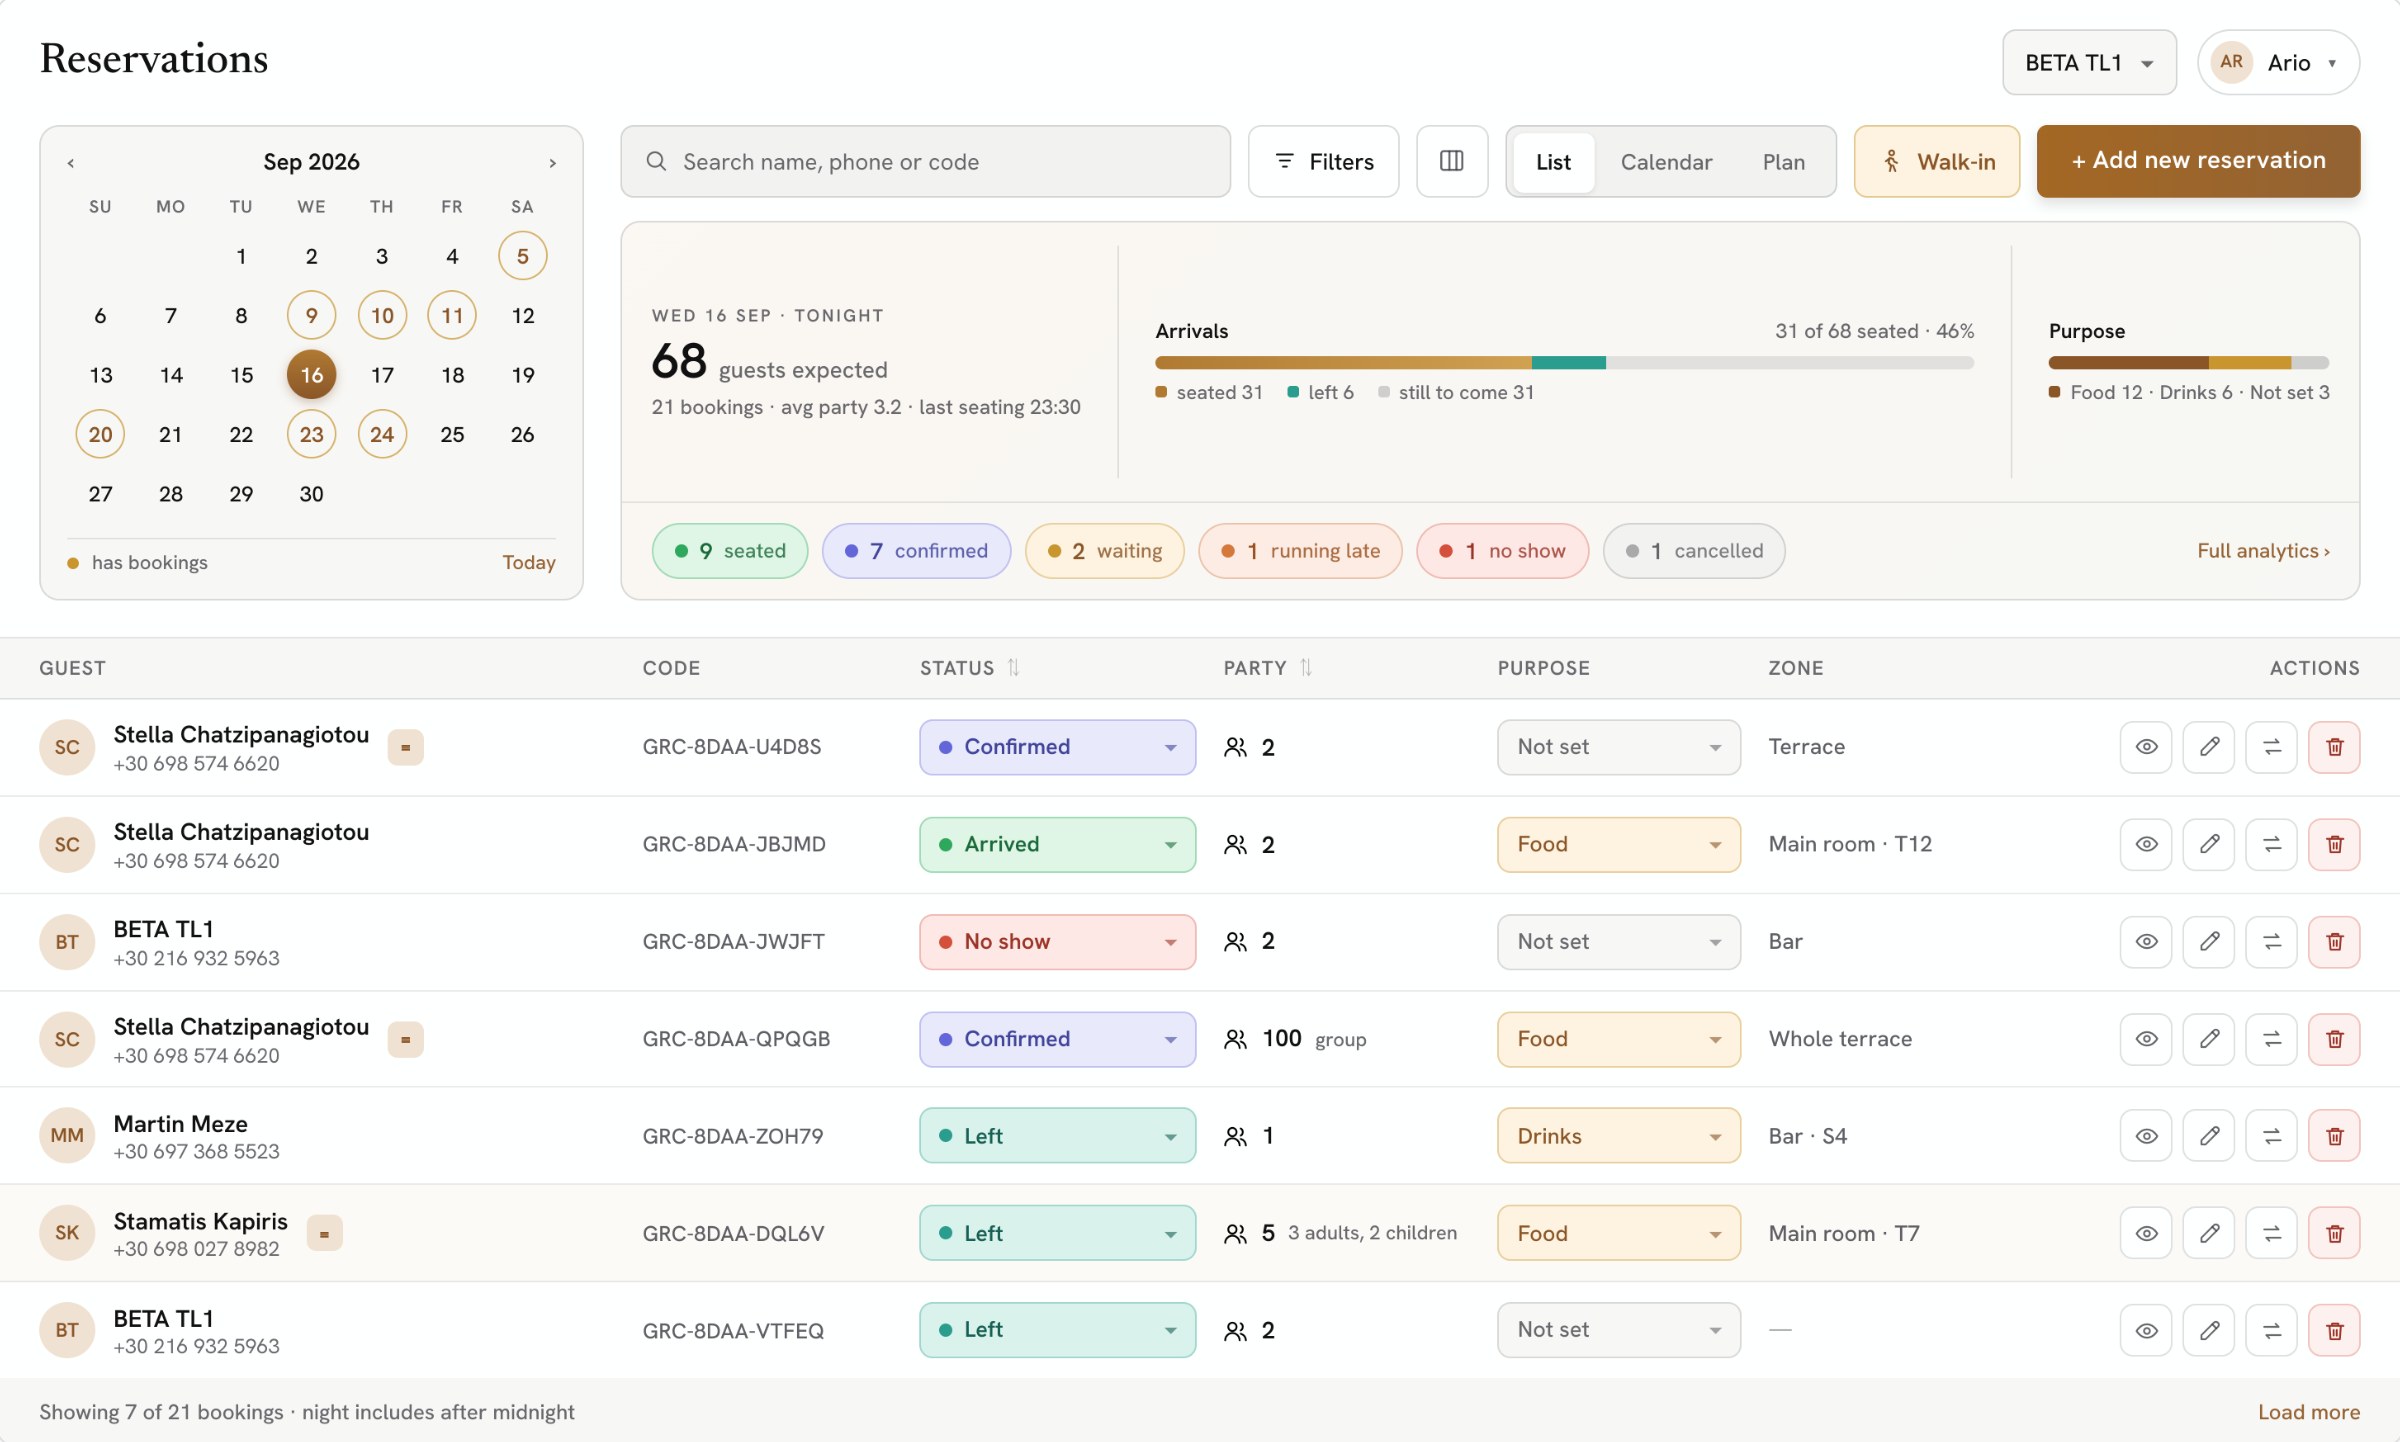The height and width of the screenshot is (1442, 2400).
Task: Delete Martin Meze's reservation with trash icon
Action: 2334,1136
